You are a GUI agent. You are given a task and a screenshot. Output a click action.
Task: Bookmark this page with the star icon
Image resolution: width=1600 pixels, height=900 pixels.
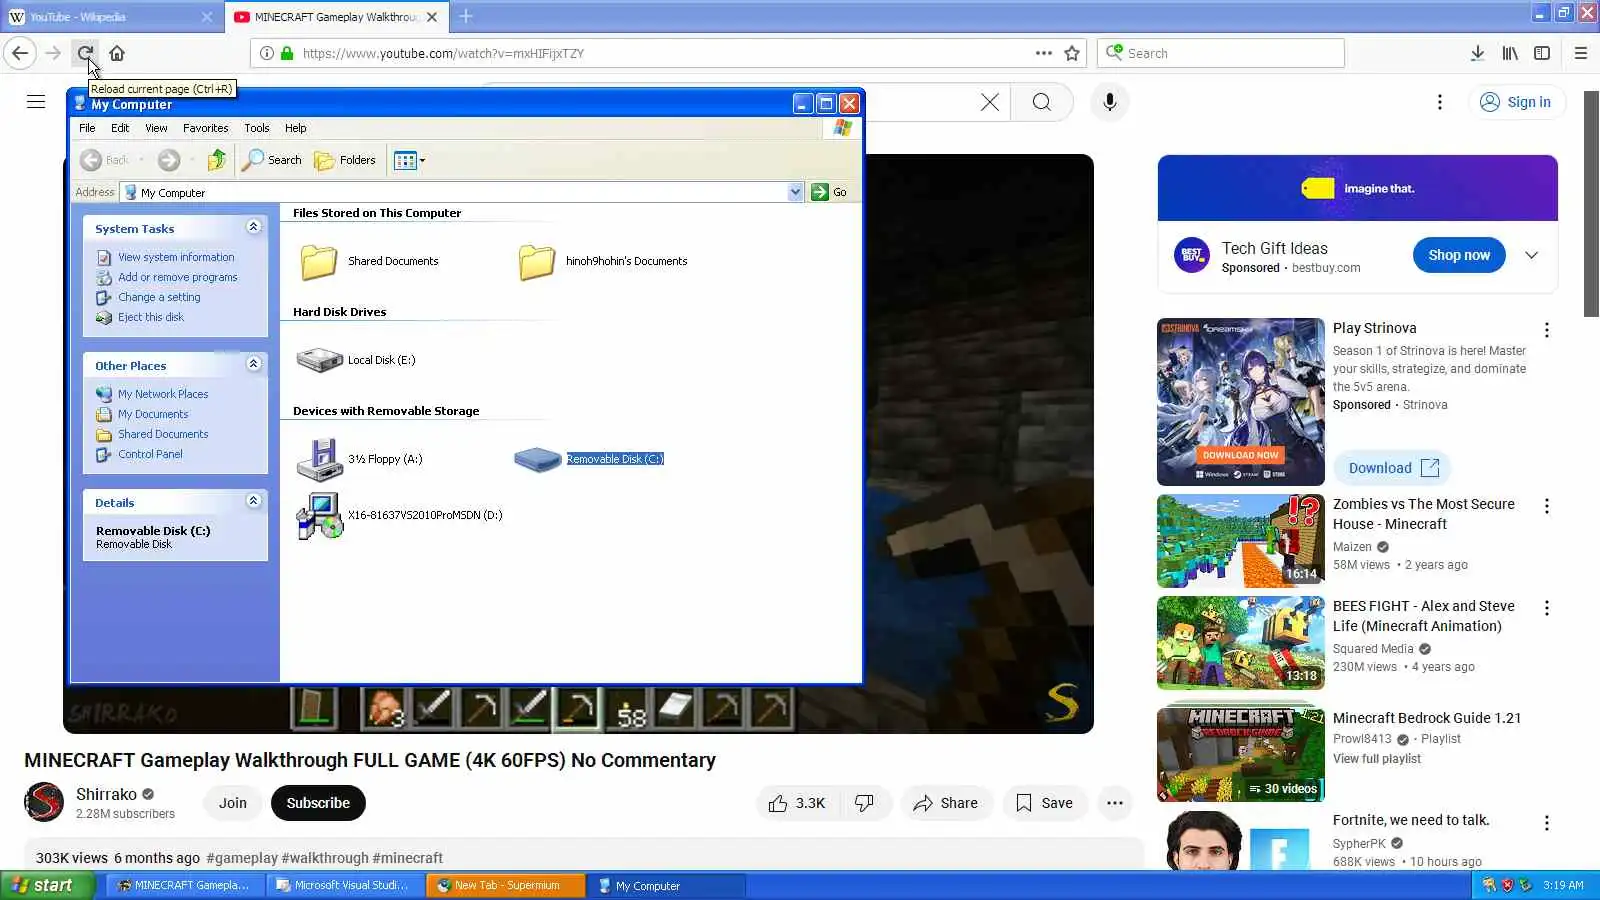[1072, 53]
